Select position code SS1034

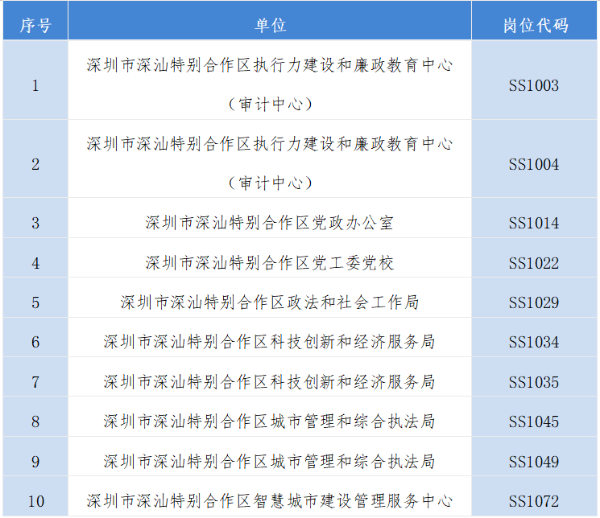pos(534,342)
